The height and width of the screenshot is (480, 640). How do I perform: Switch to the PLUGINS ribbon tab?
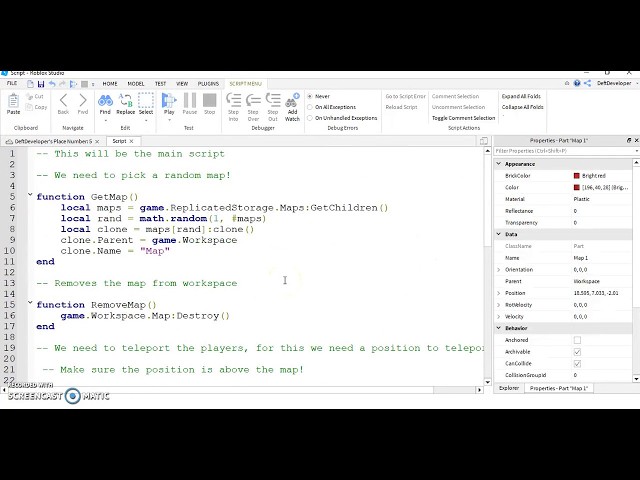tap(209, 84)
